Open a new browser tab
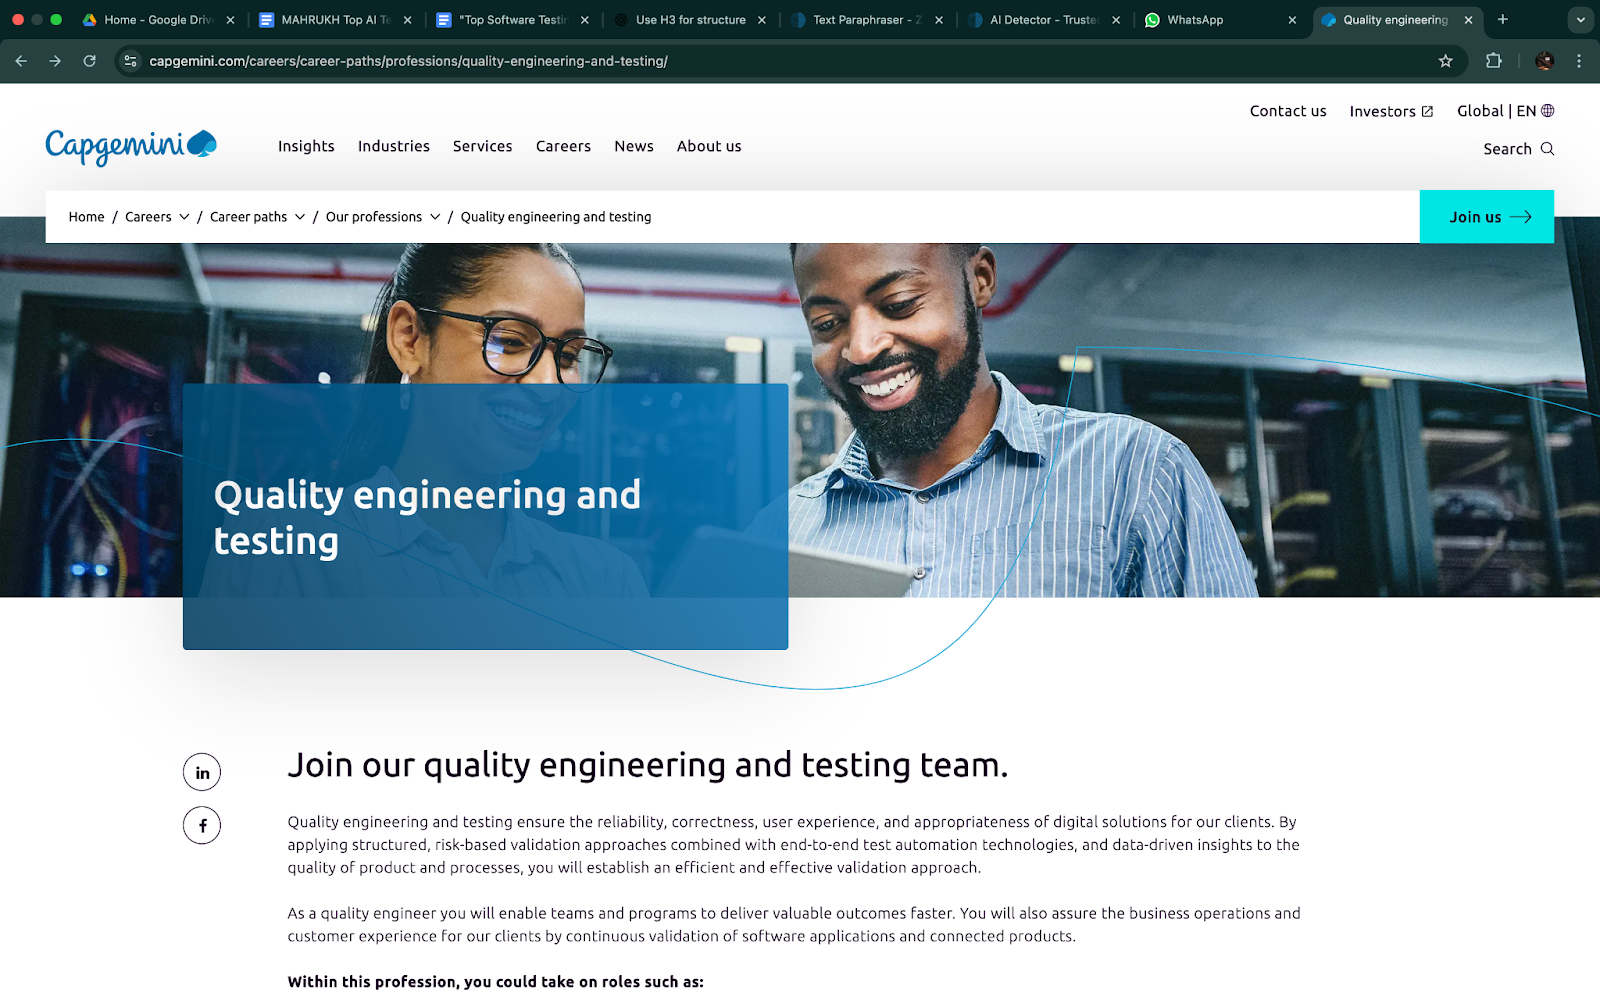Image resolution: width=1600 pixels, height=1000 pixels. pos(1502,20)
